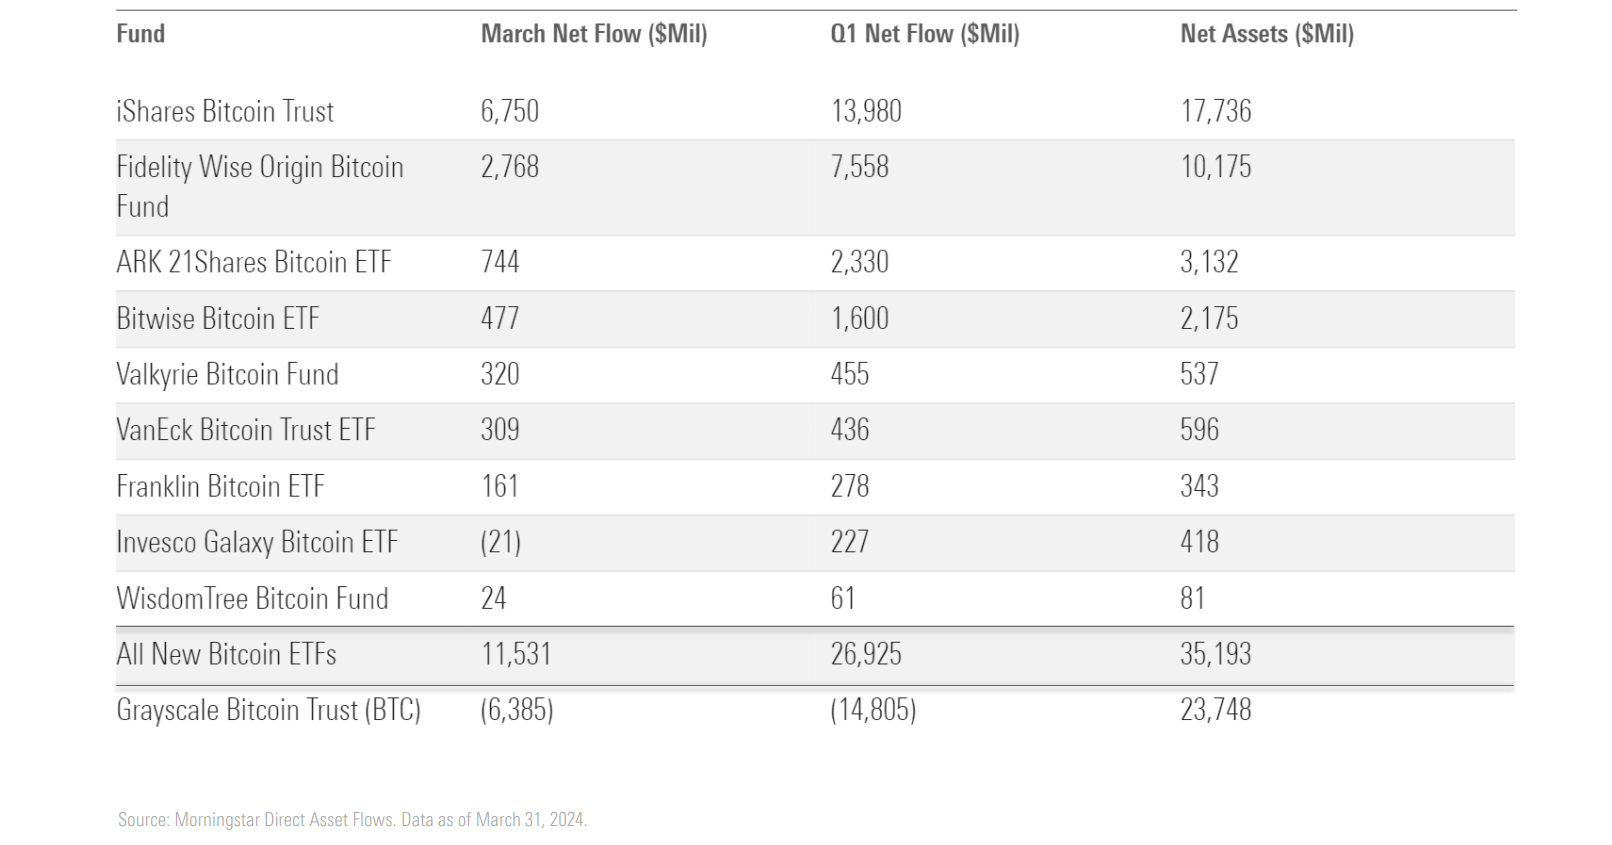This screenshot has height=845, width=1612.
Task: Click the Morningstar Direct Asset Flows source text
Action: pyautogui.click(x=284, y=820)
